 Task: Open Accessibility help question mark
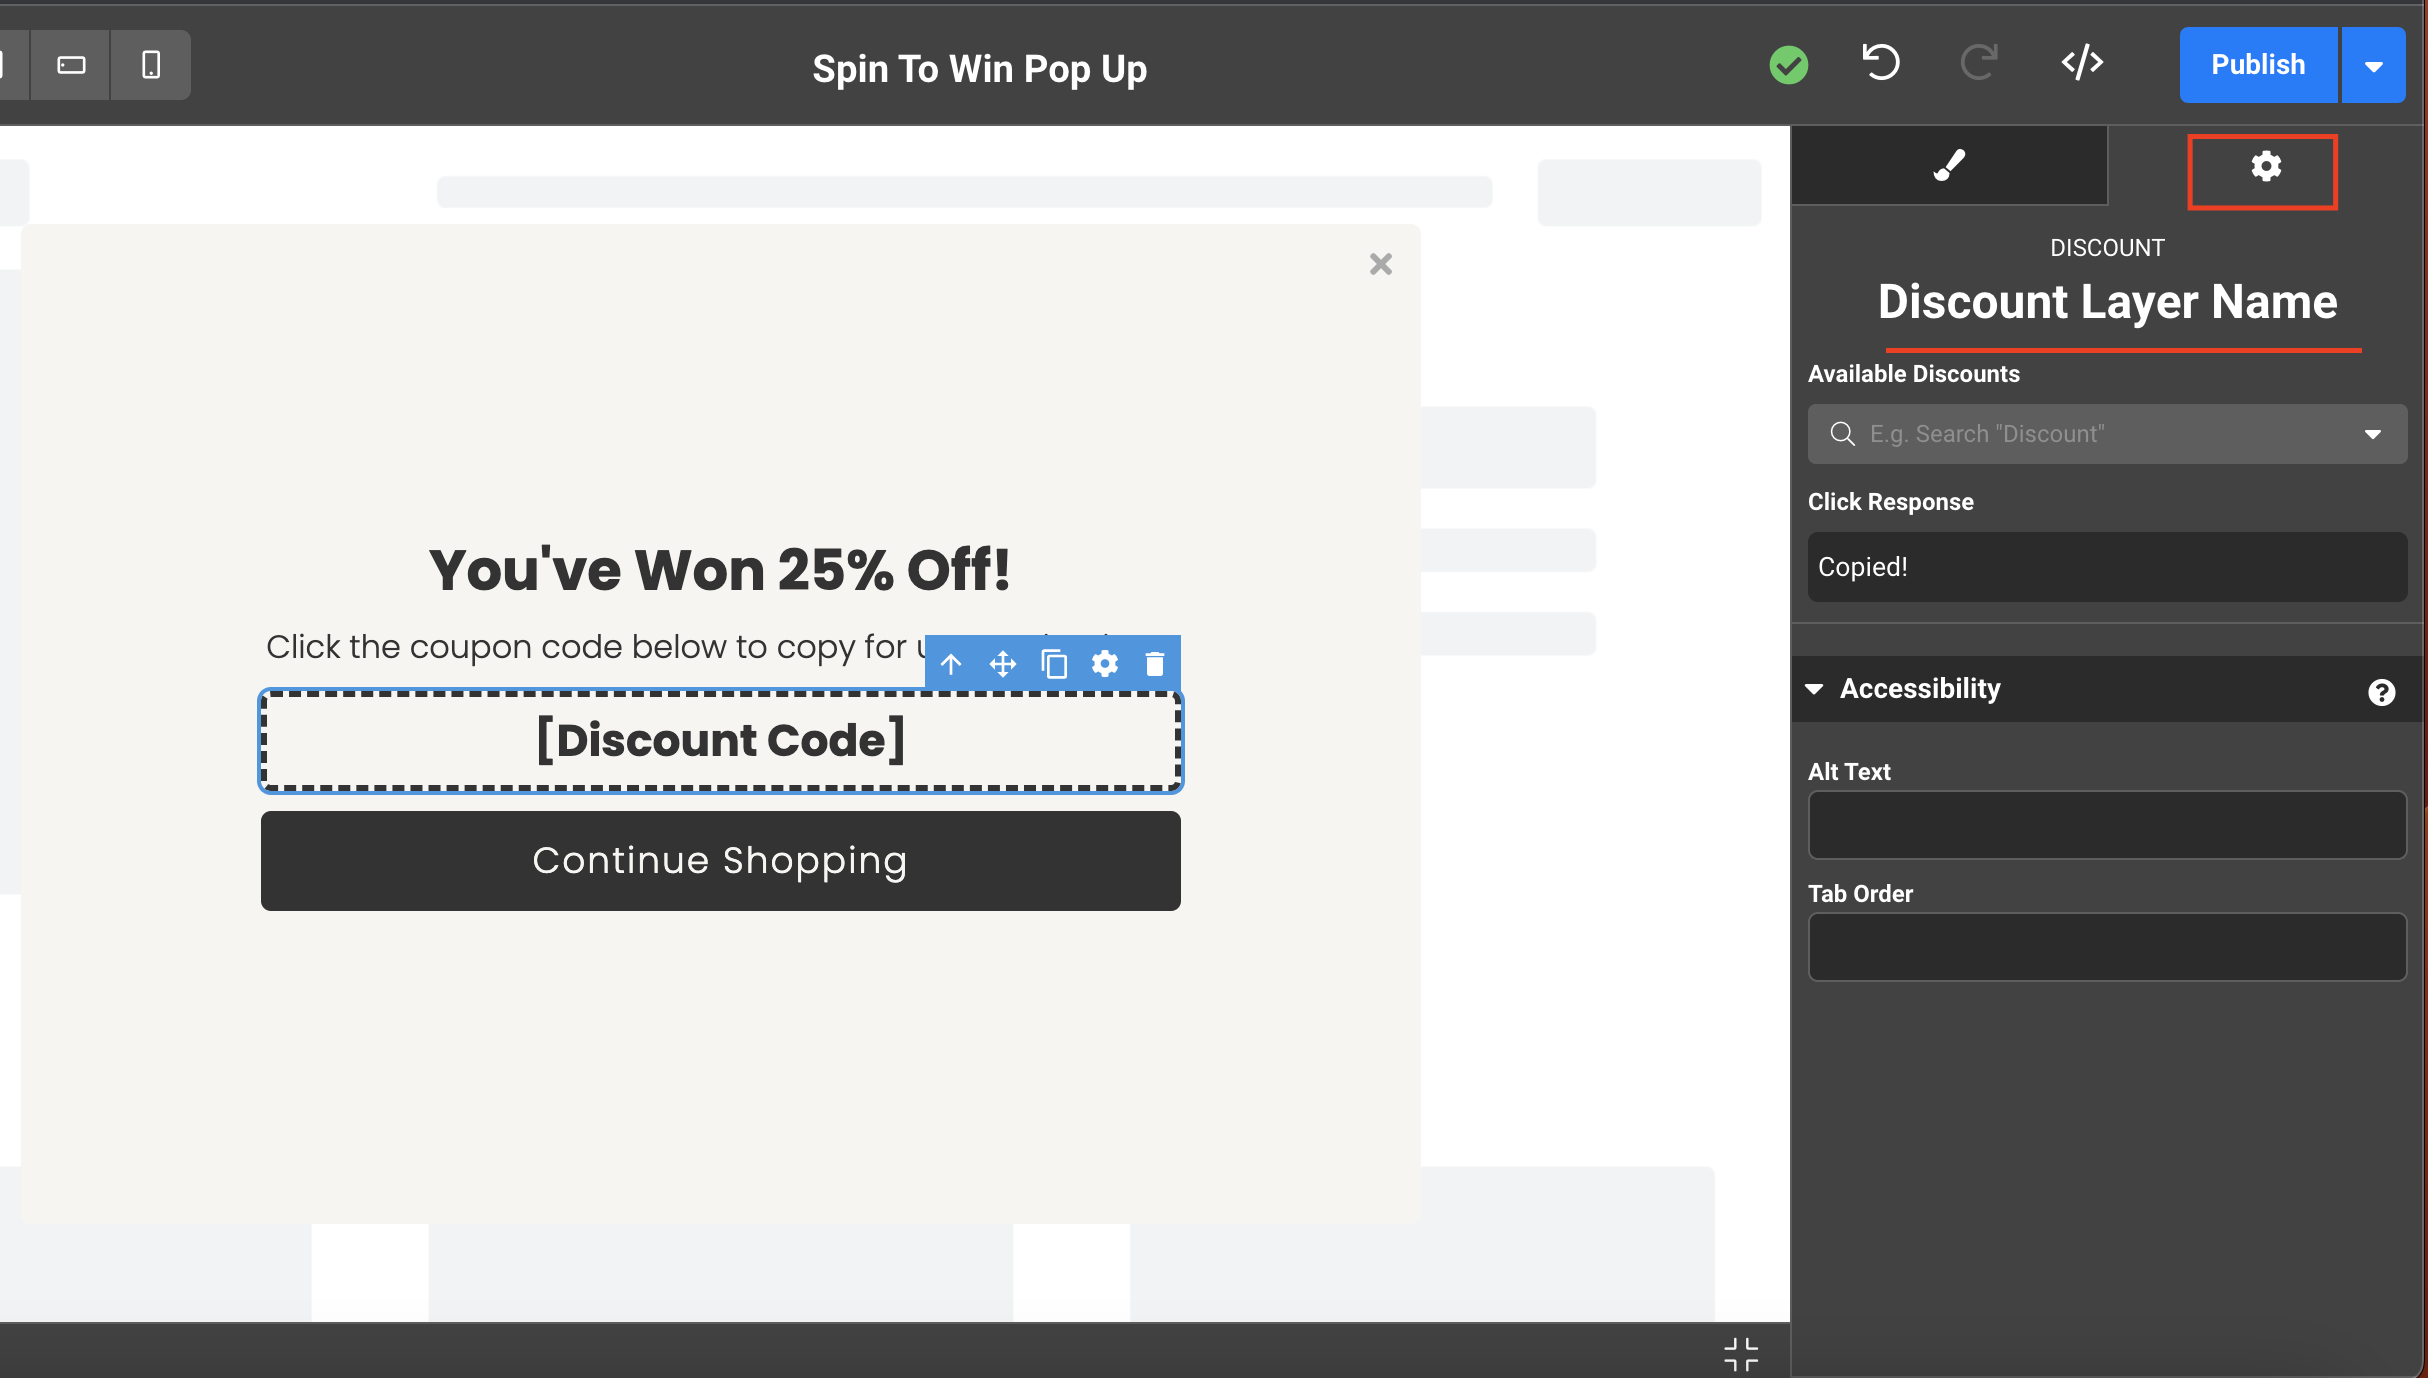pos(2381,692)
